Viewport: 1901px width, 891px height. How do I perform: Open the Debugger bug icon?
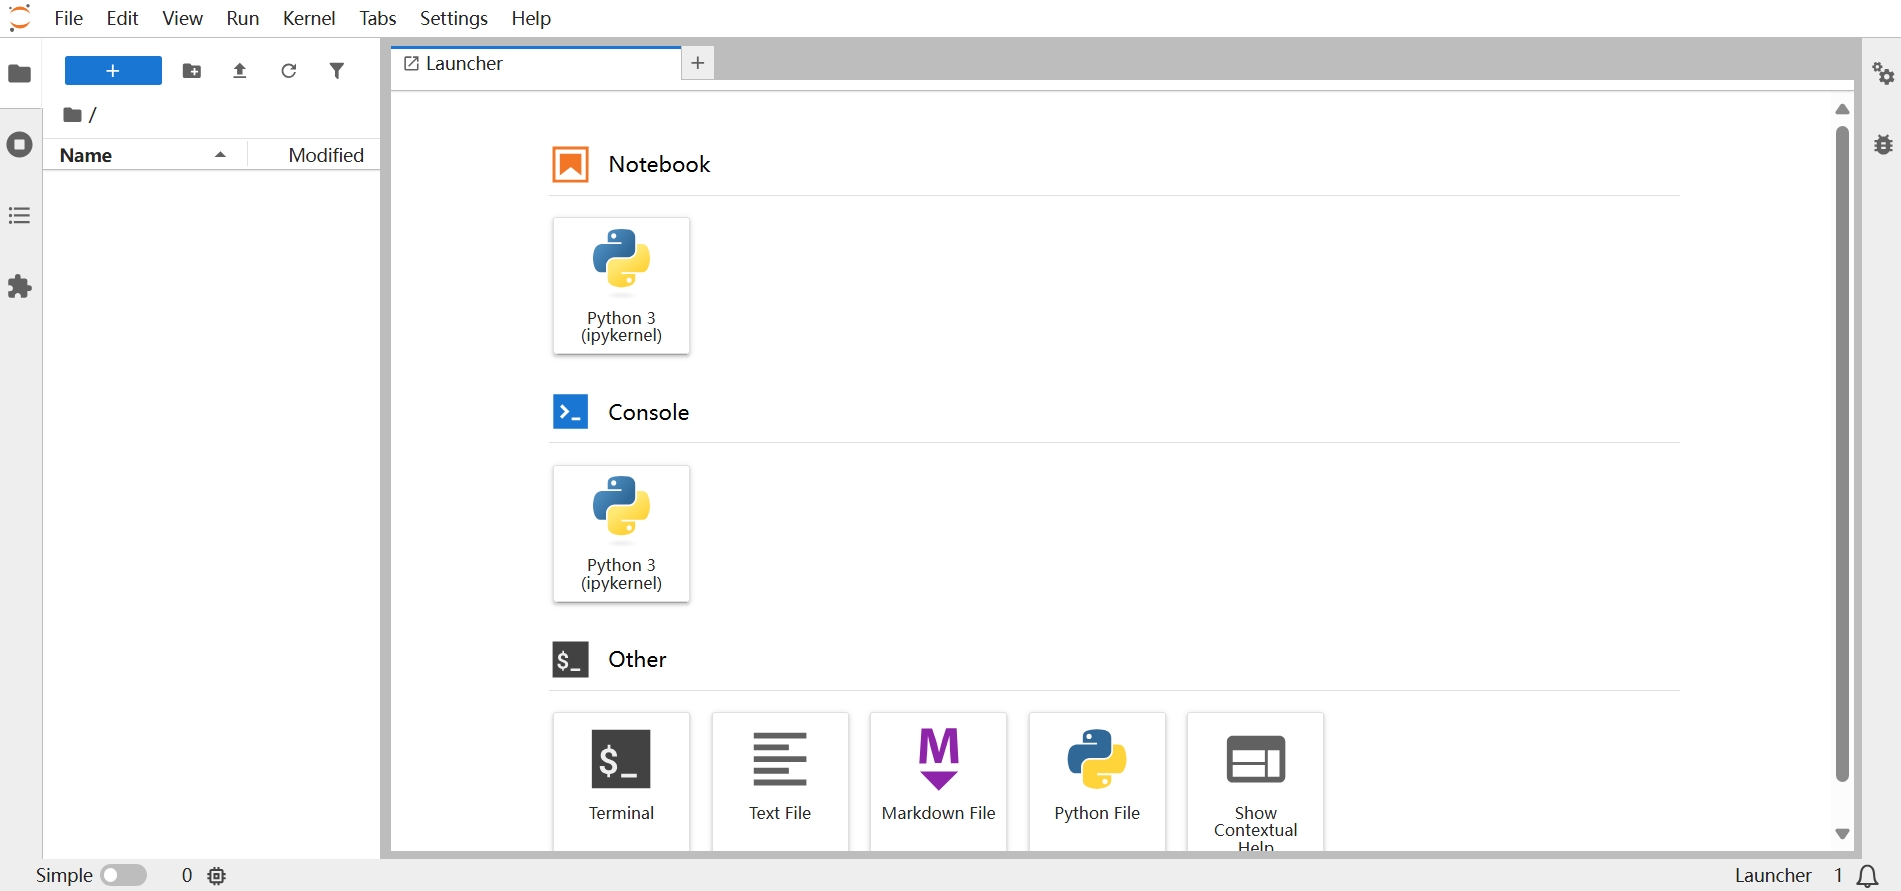[1883, 145]
